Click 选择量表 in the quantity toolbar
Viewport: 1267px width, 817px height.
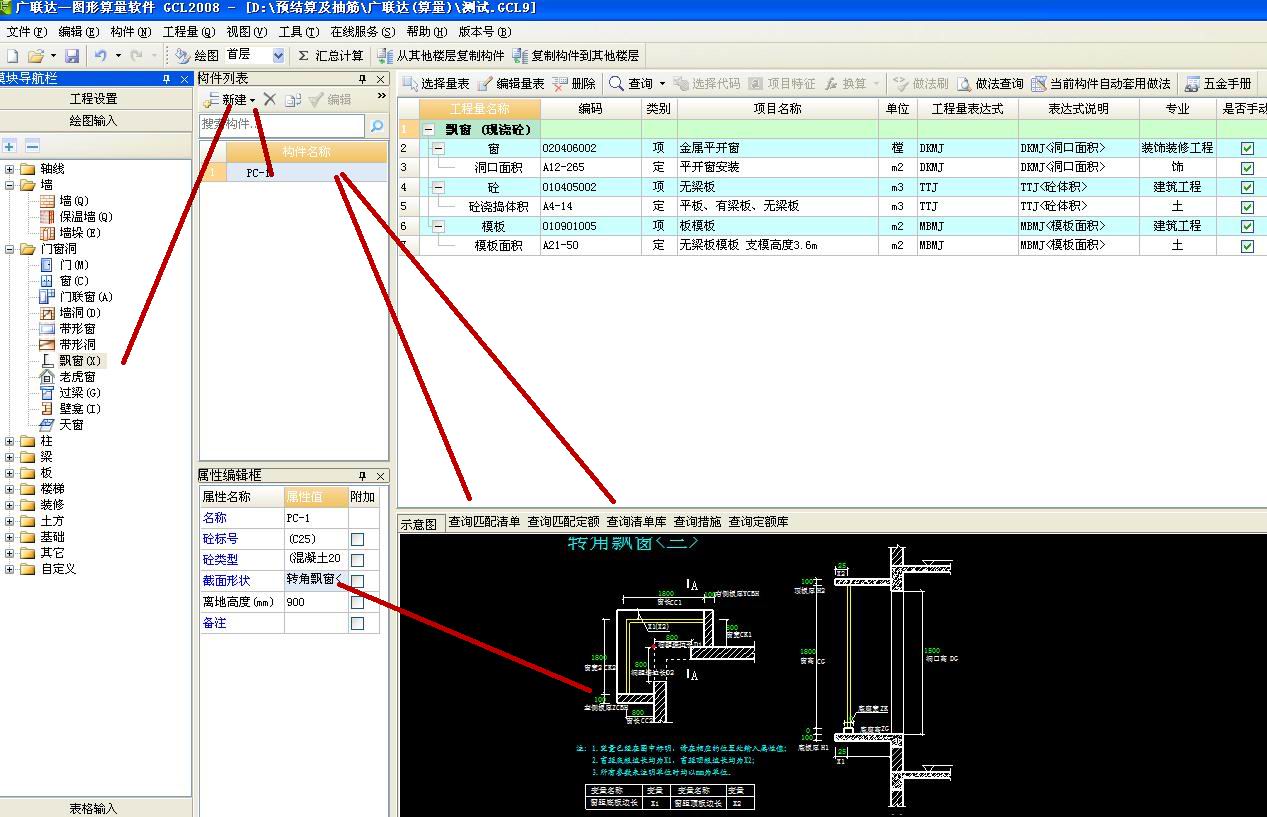pos(436,84)
